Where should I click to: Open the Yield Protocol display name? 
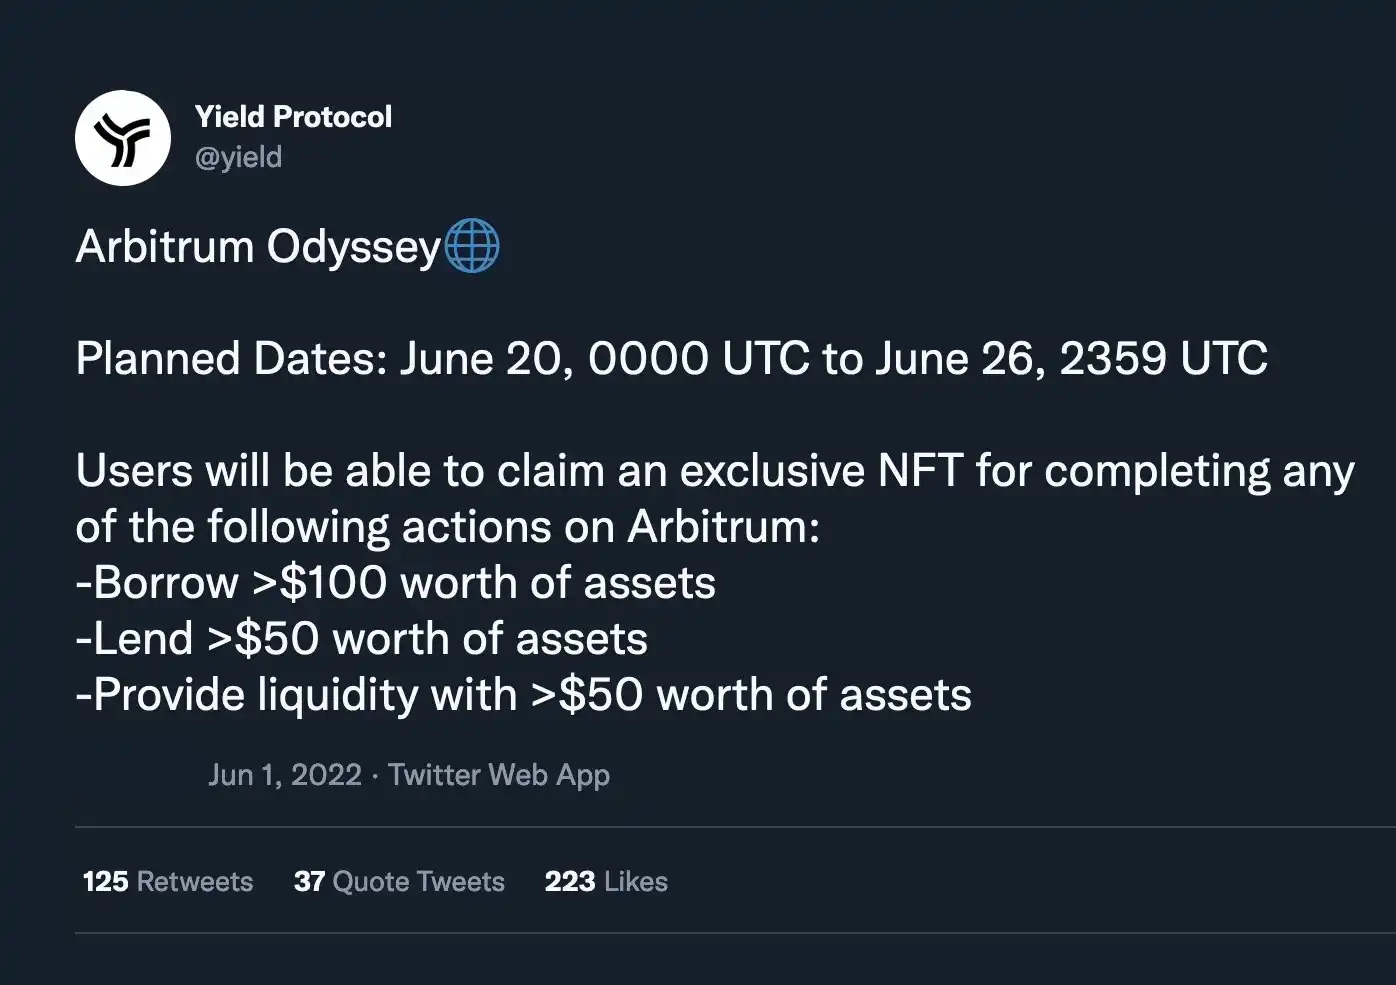point(293,117)
